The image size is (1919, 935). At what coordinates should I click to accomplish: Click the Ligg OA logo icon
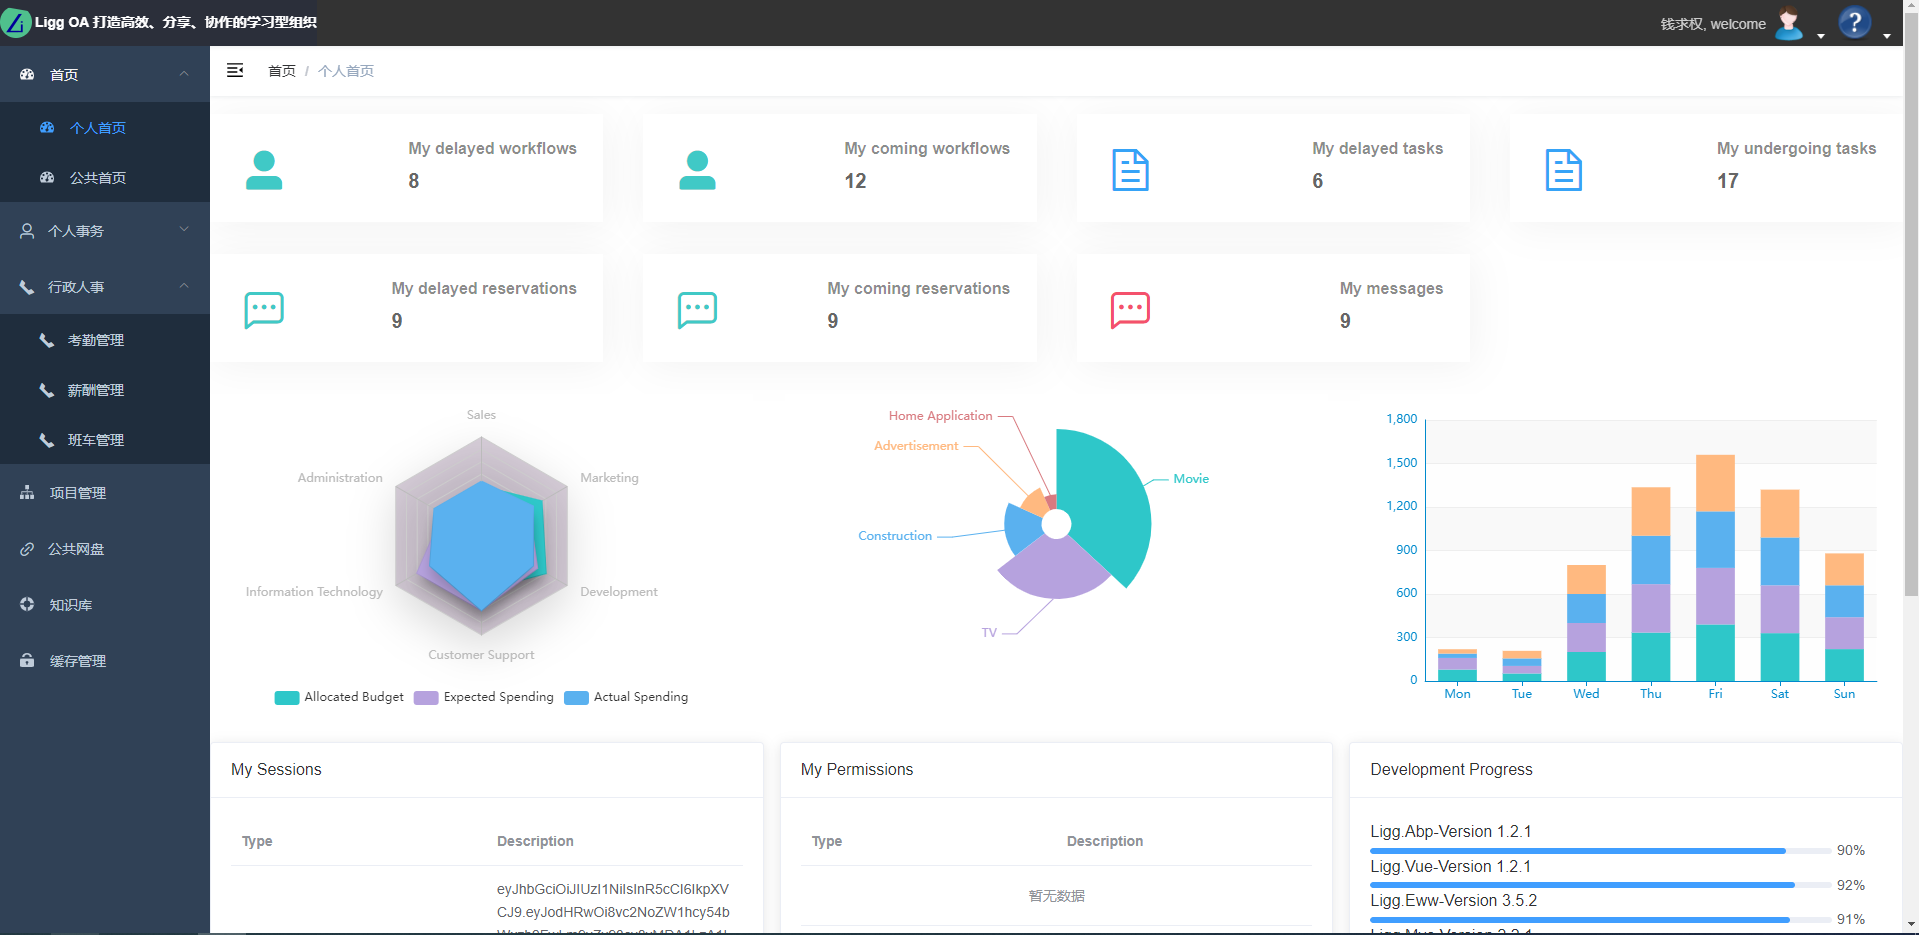[16, 22]
